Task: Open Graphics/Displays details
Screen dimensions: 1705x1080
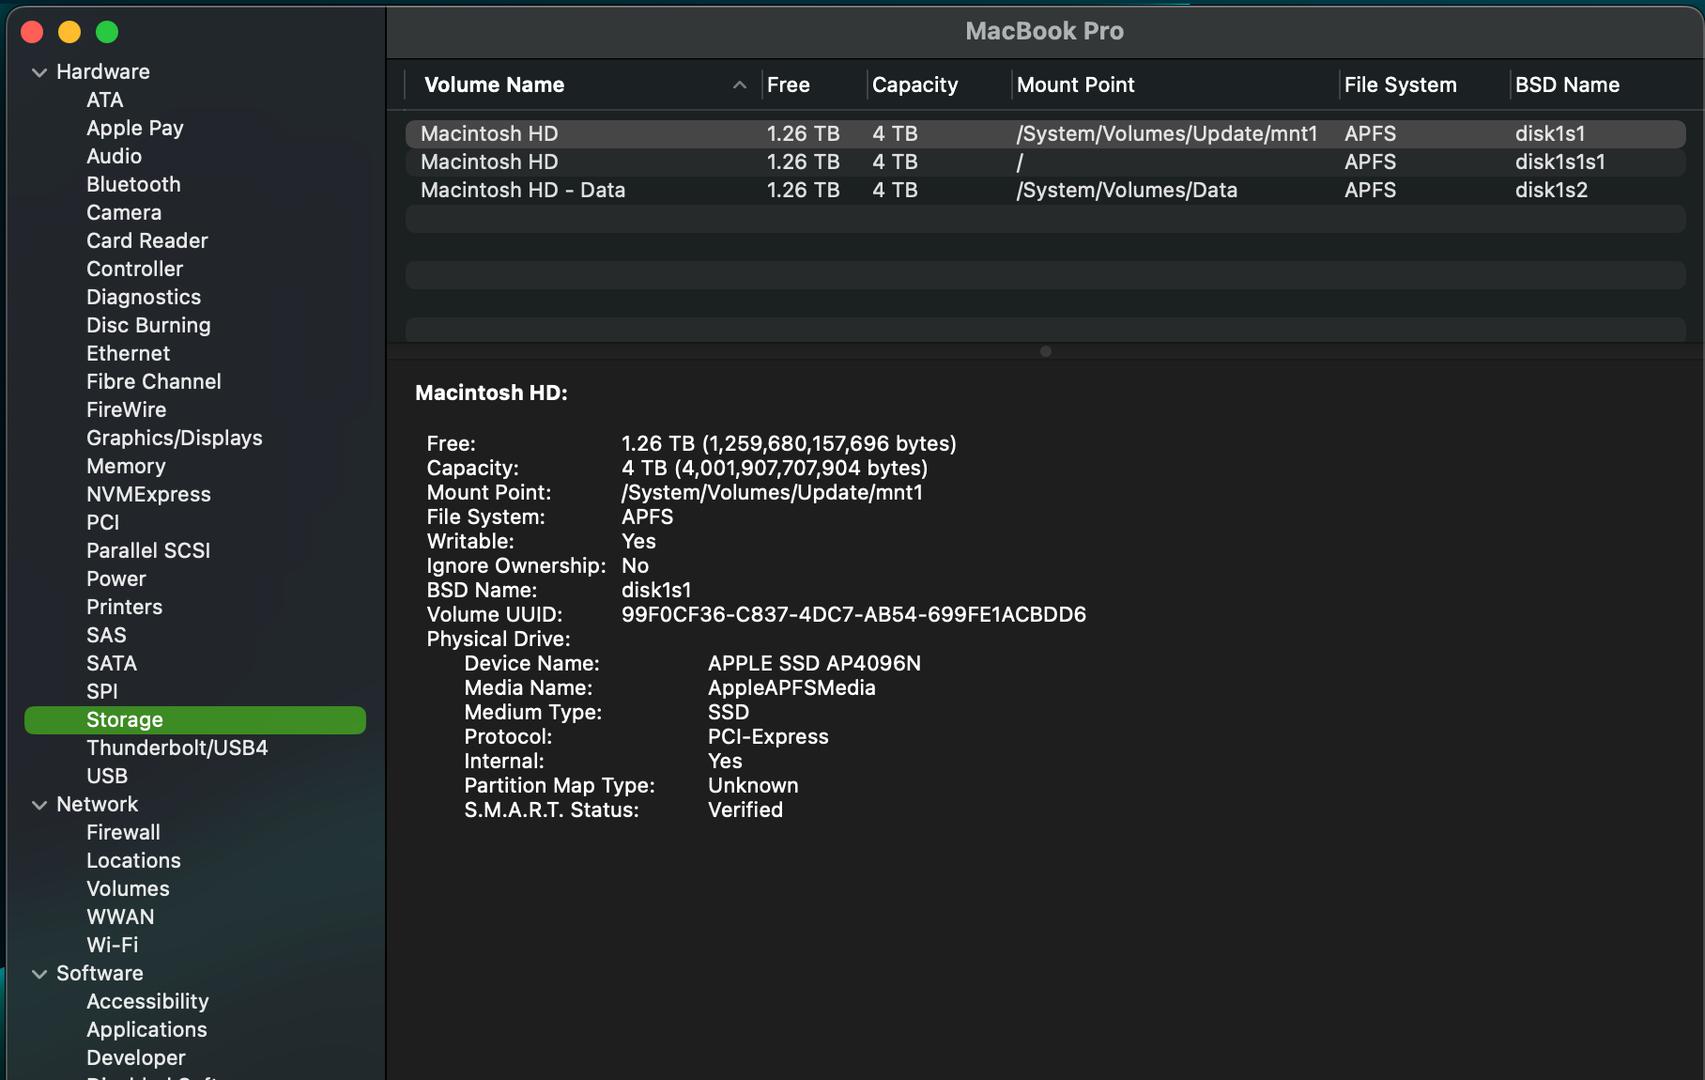Action: (x=174, y=438)
